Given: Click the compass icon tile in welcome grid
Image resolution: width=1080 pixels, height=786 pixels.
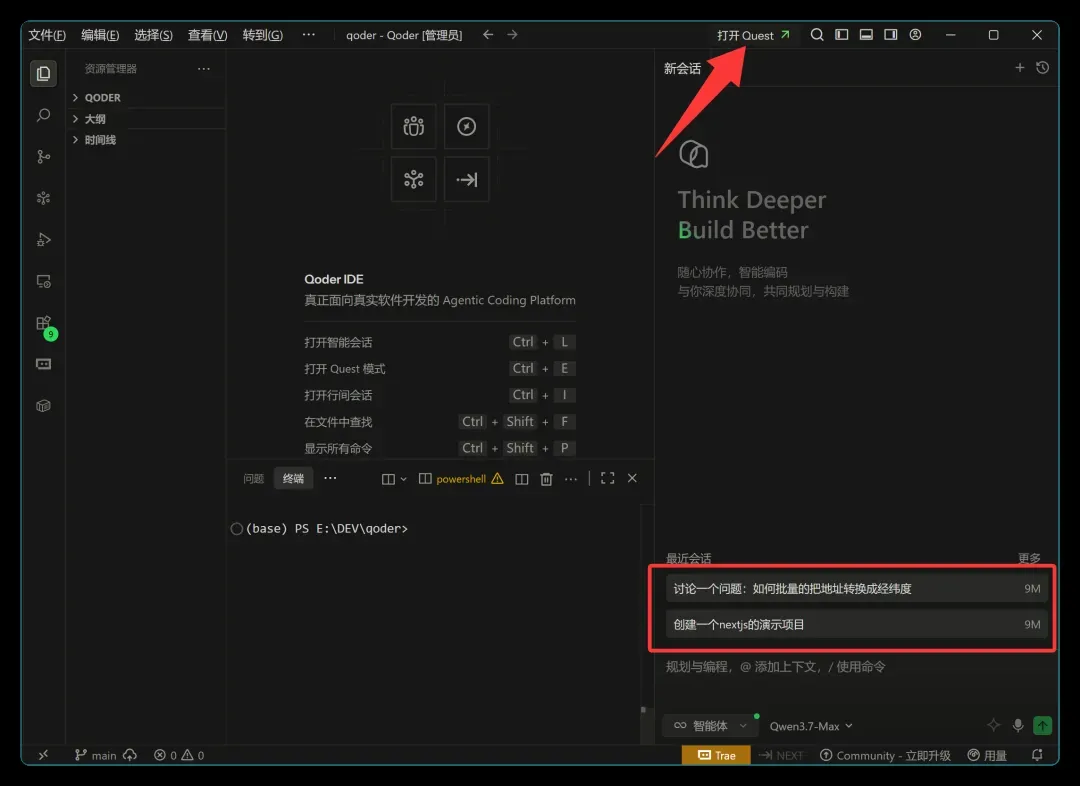Looking at the screenshot, I should pos(466,127).
